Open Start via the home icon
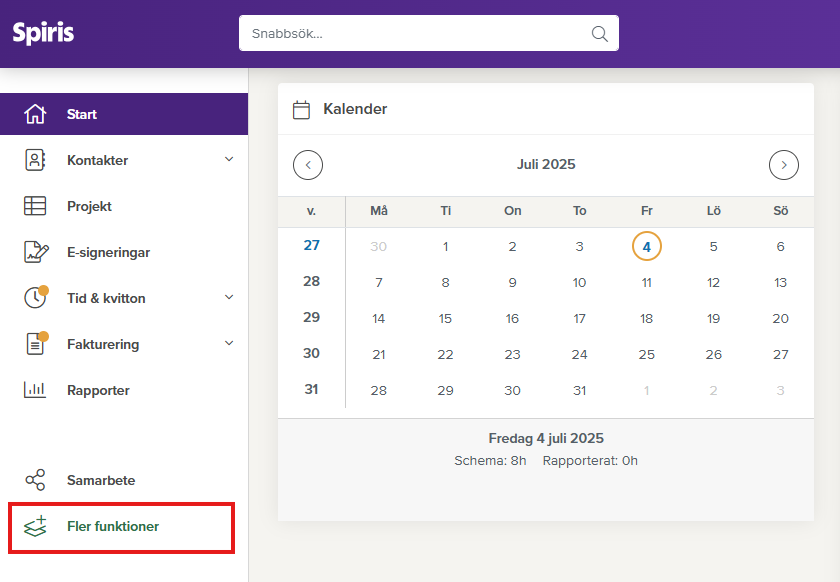 35,114
